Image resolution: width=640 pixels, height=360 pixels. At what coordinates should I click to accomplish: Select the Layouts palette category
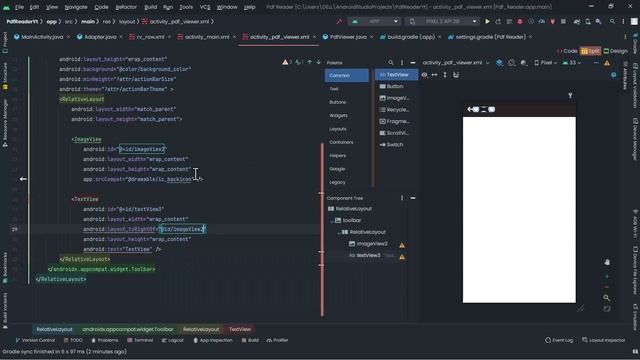(338, 129)
